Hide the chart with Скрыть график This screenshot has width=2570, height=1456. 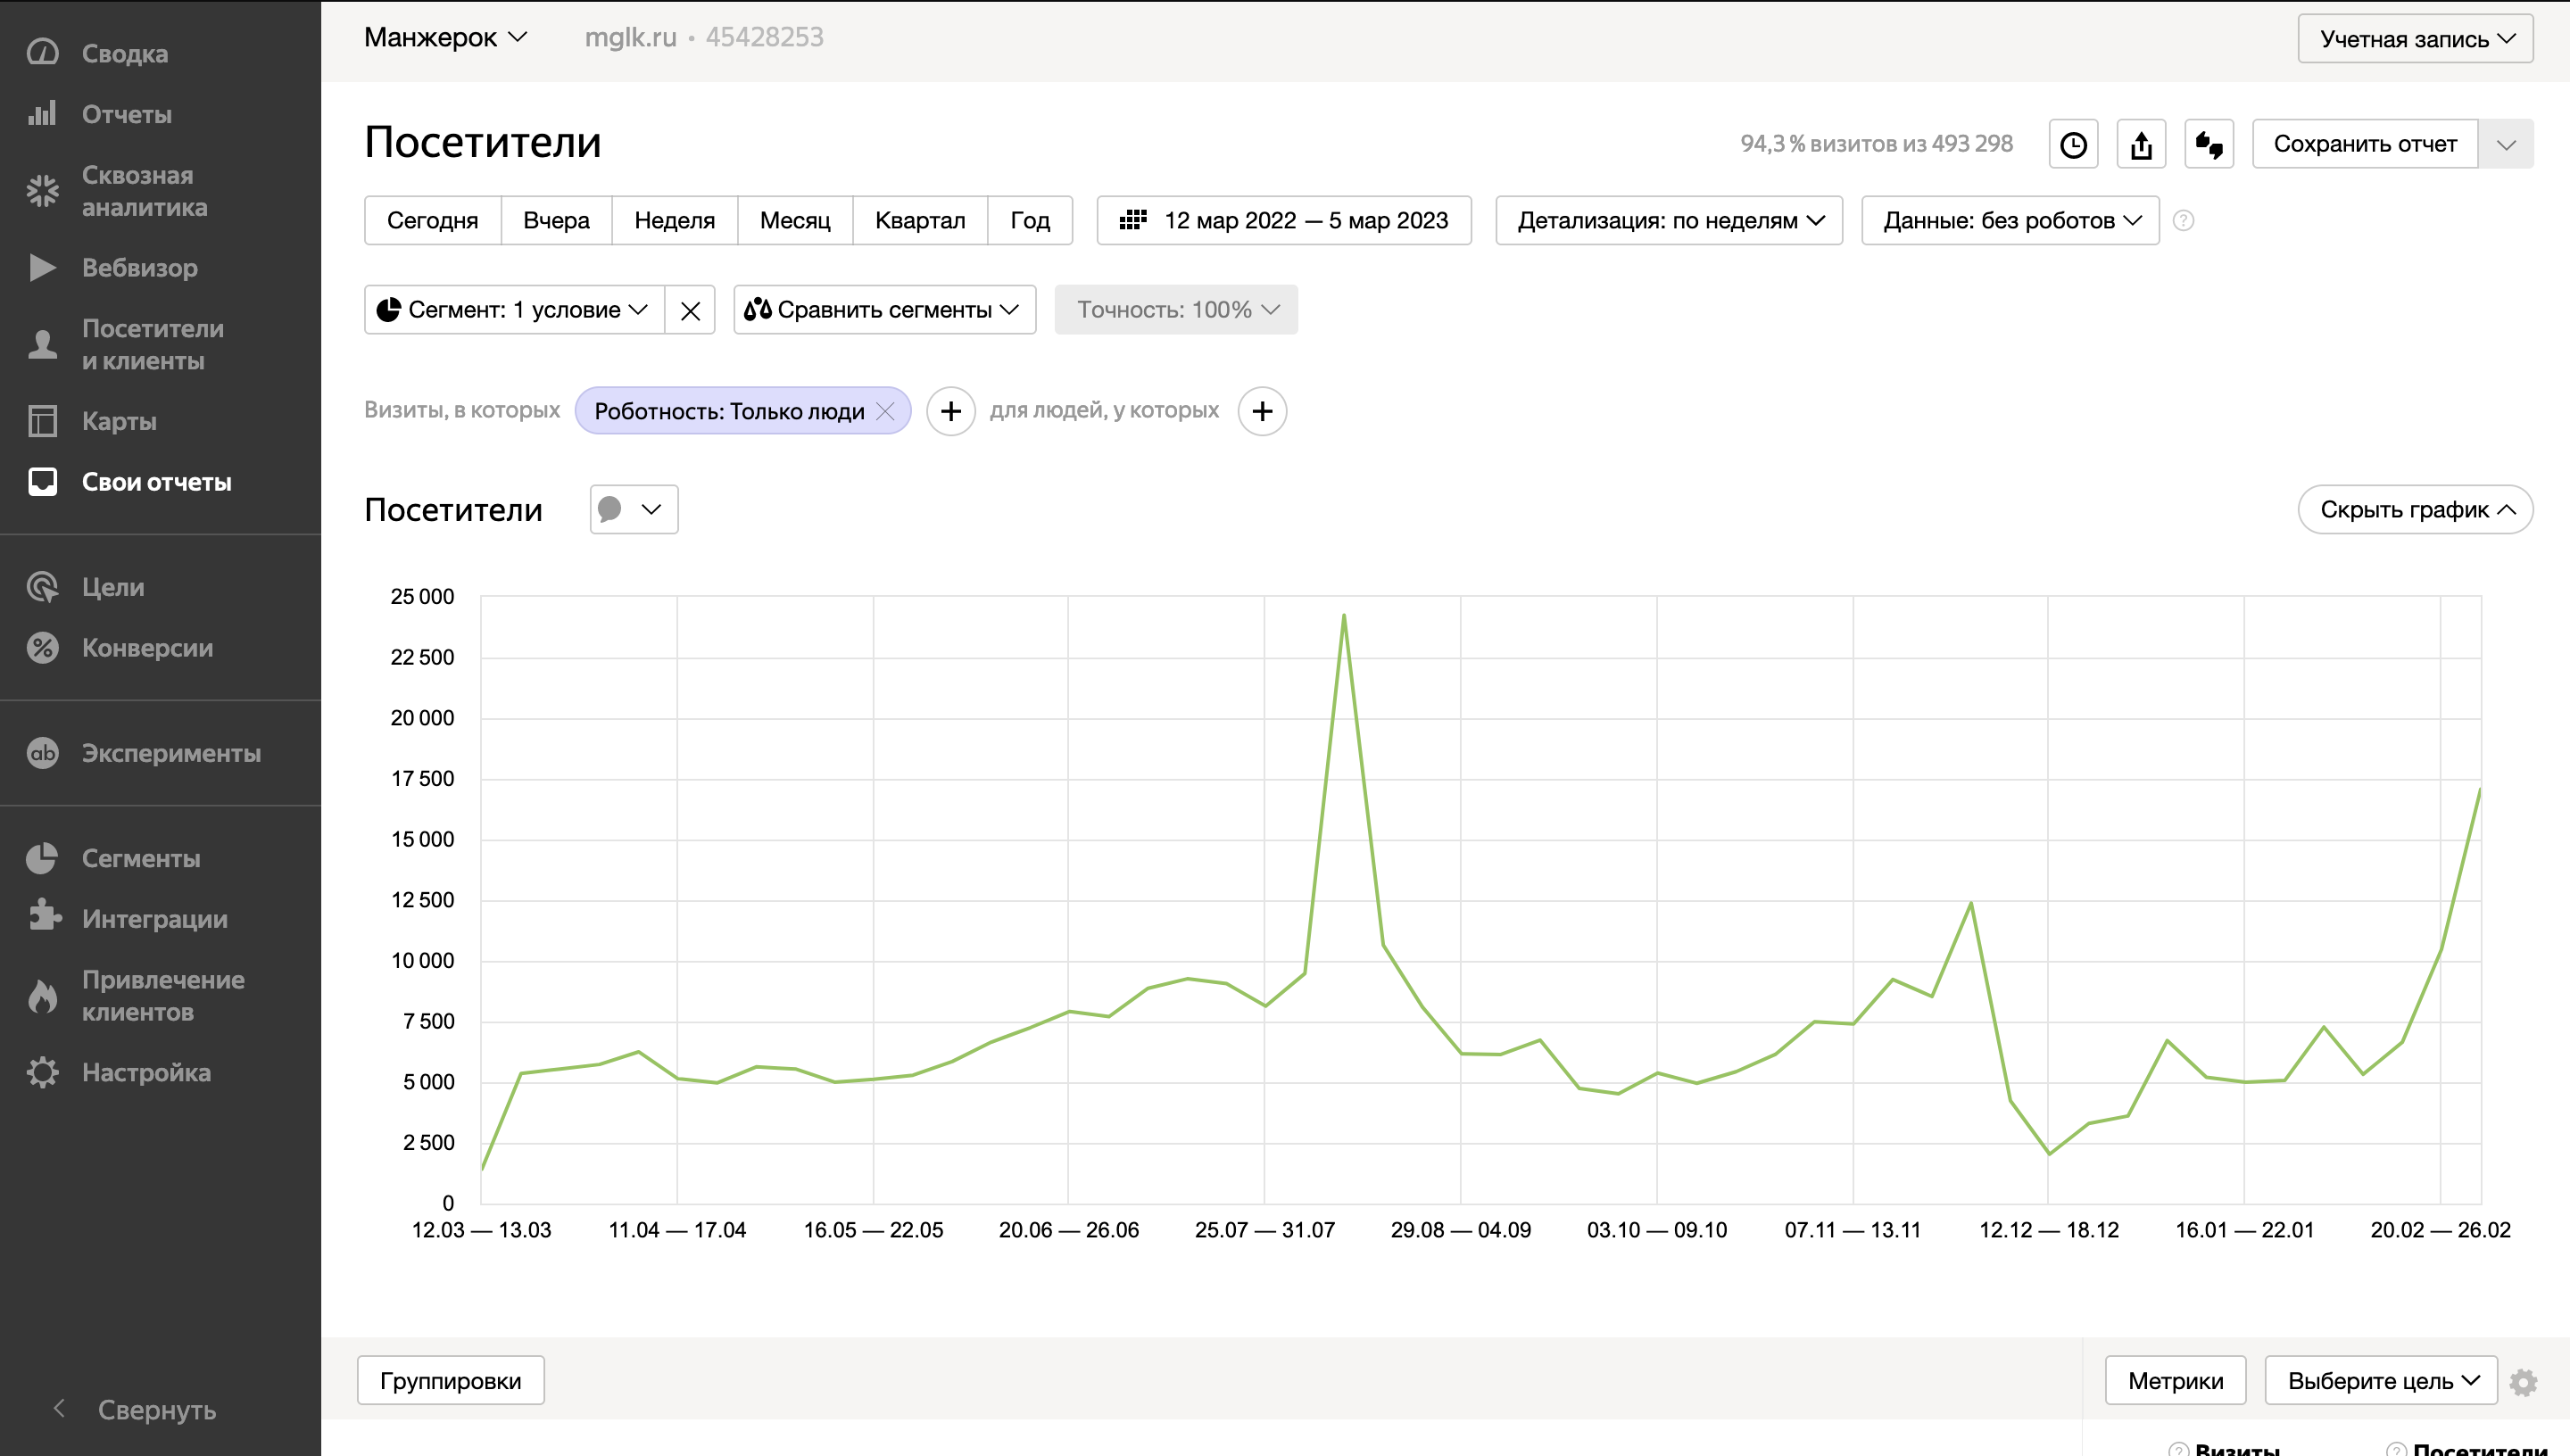click(x=2415, y=510)
